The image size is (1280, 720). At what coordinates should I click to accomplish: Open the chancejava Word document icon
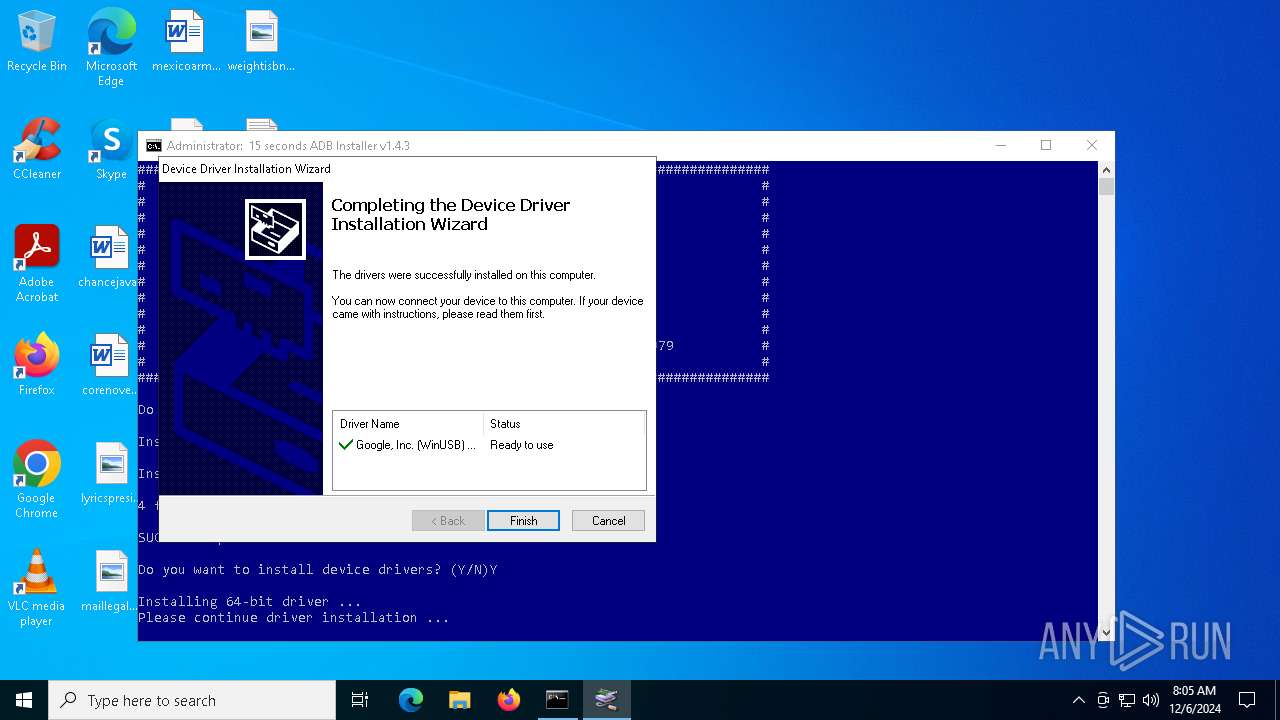pos(108,258)
